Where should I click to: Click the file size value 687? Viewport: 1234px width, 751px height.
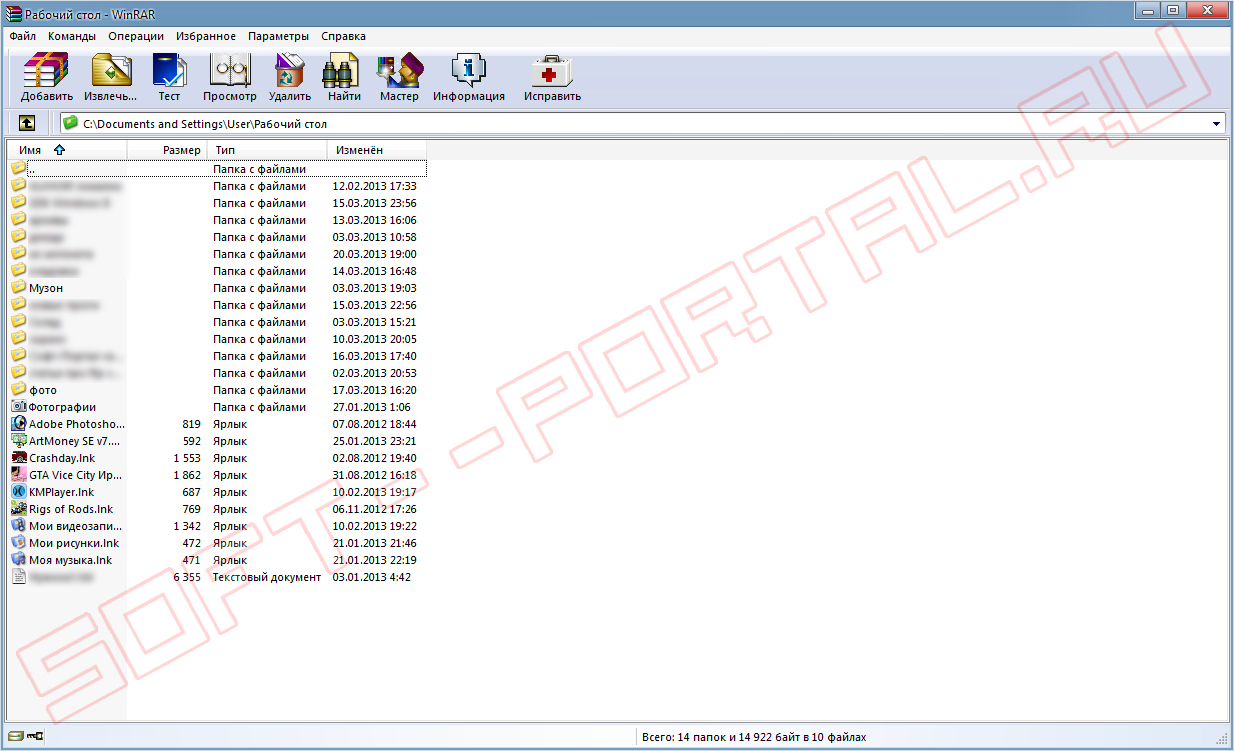pyautogui.click(x=192, y=492)
